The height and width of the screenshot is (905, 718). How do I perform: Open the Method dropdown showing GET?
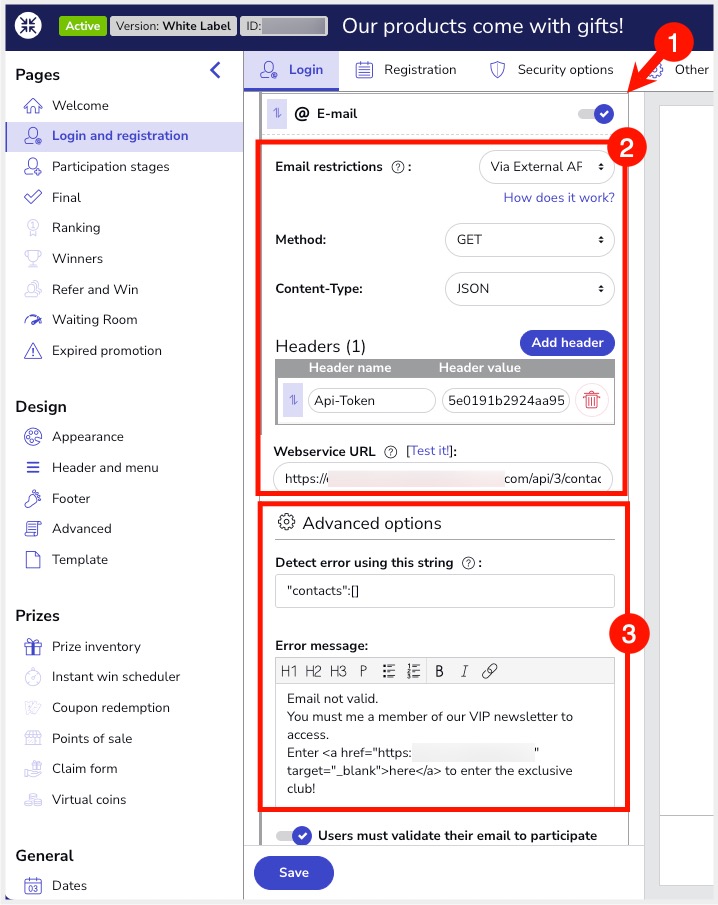[x=529, y=240]
